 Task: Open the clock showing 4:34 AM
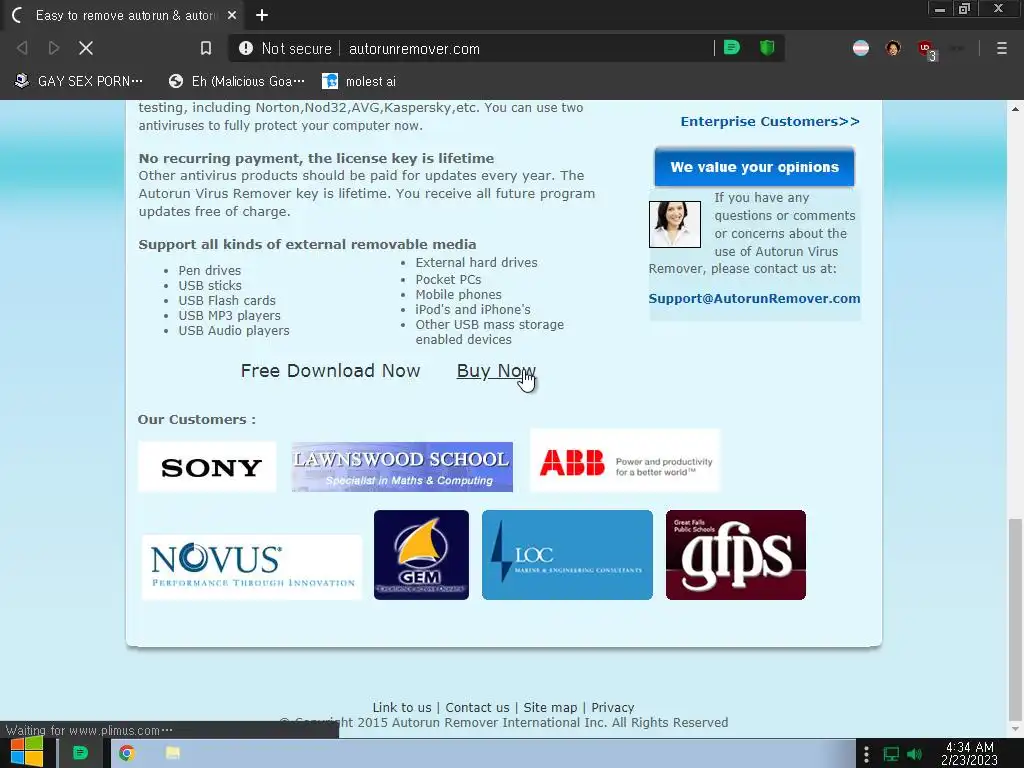click(x=970, y=753)
